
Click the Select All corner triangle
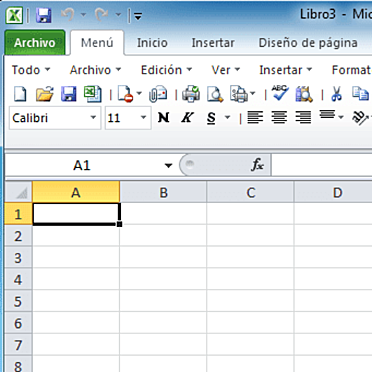point(19,192)
